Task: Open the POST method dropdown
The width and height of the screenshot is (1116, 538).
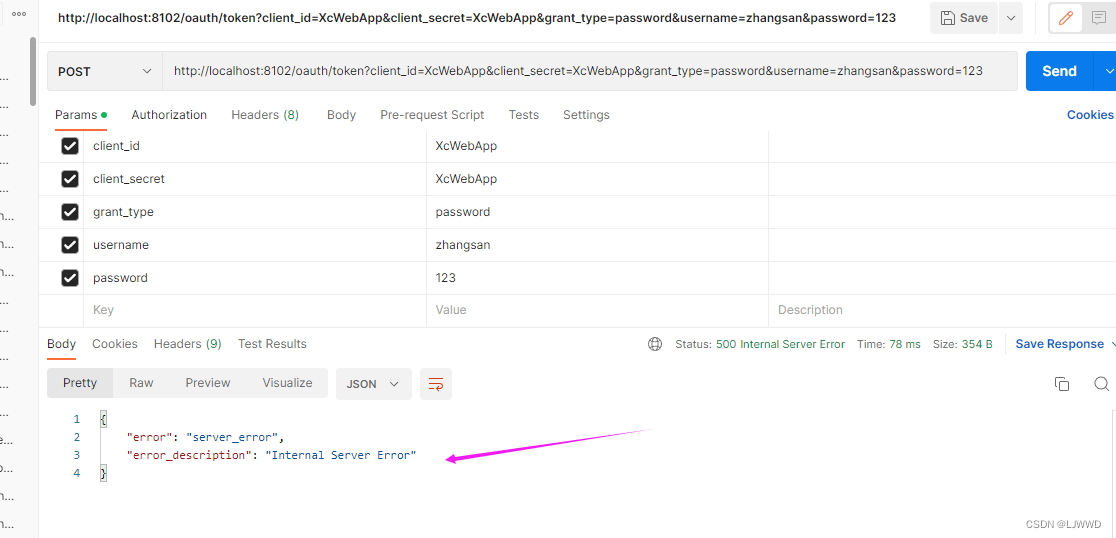Action: 105,71
